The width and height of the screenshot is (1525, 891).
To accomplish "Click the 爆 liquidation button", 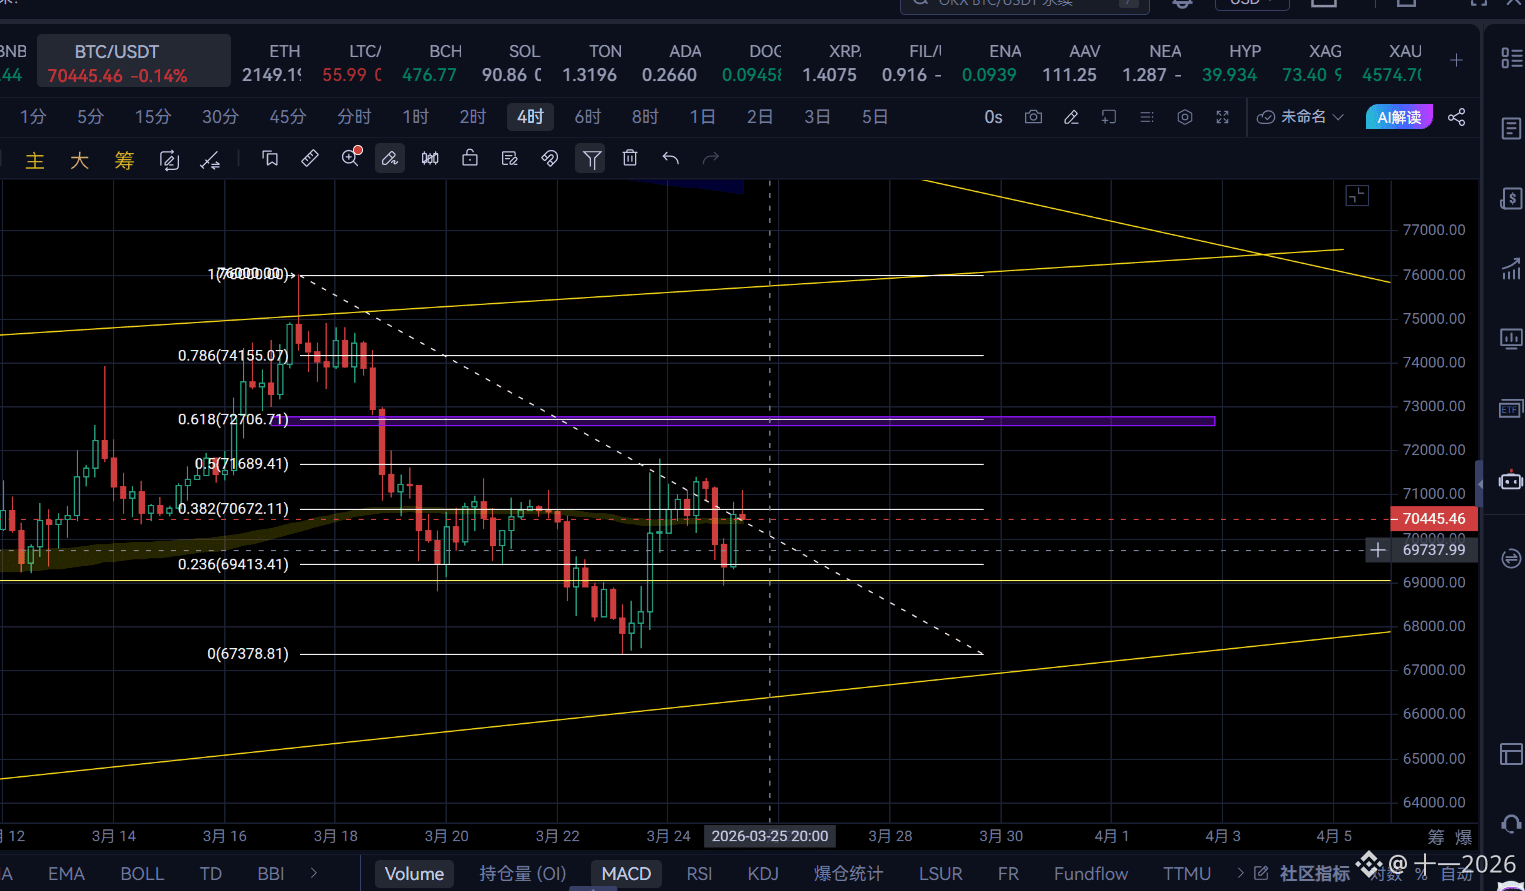I will pos(1464,837).
